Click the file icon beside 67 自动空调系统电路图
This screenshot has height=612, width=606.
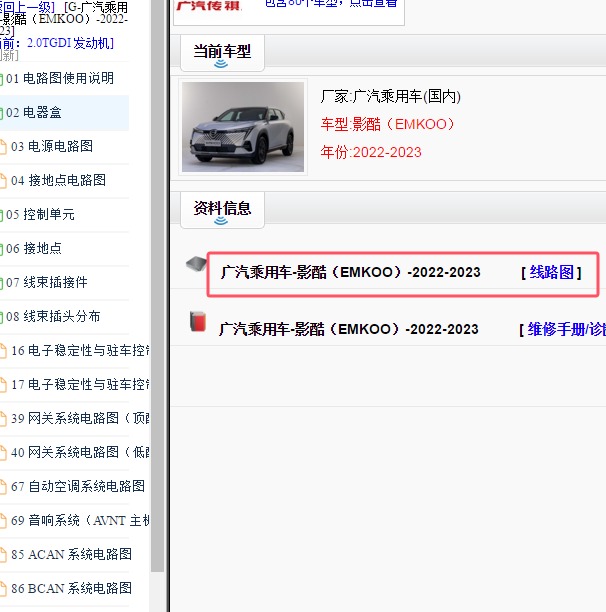pos(3,487)
